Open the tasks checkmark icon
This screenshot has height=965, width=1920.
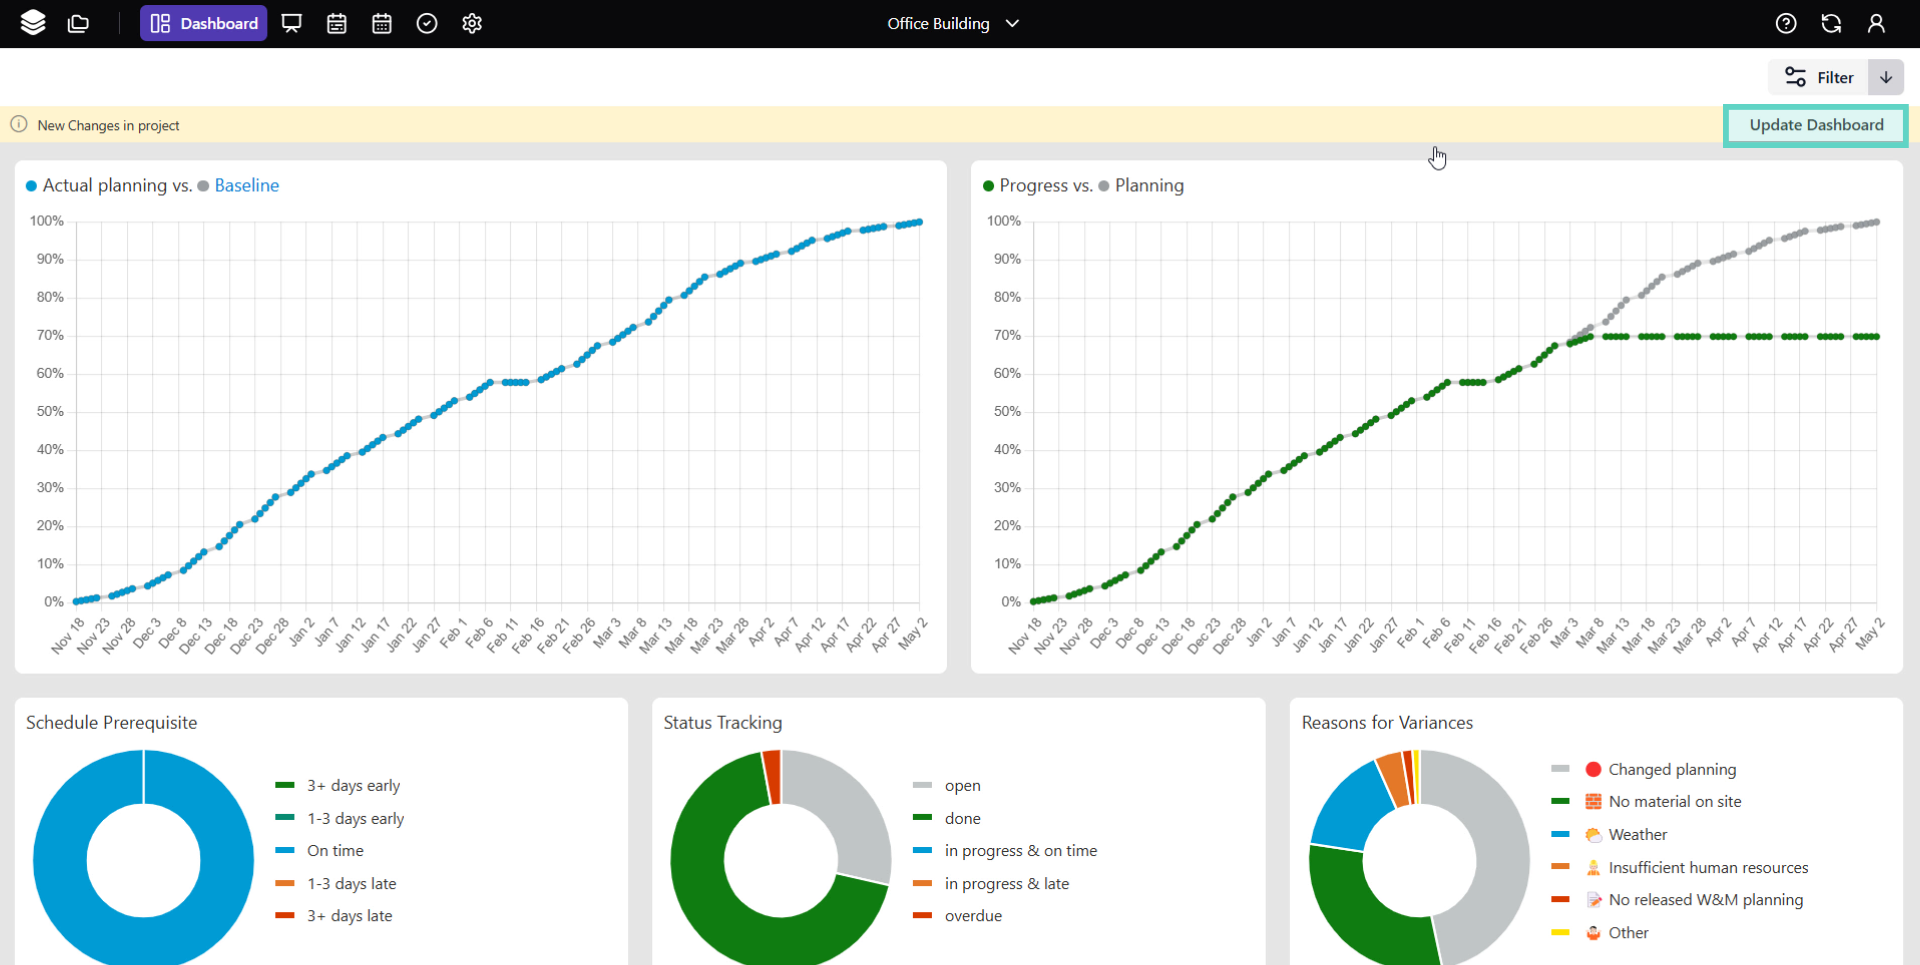[x=426, y=23]
